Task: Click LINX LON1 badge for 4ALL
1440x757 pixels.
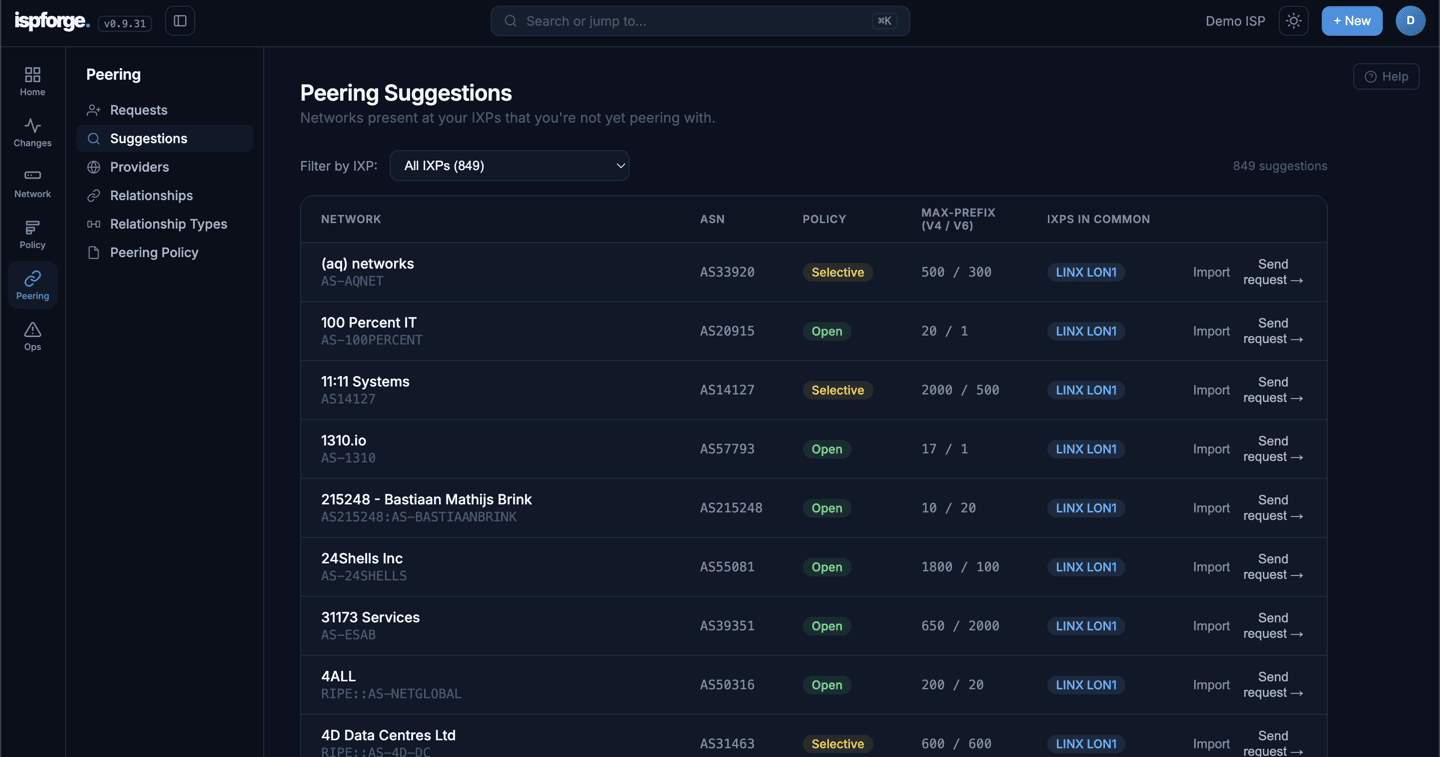Action: (x=1086, y=685)
